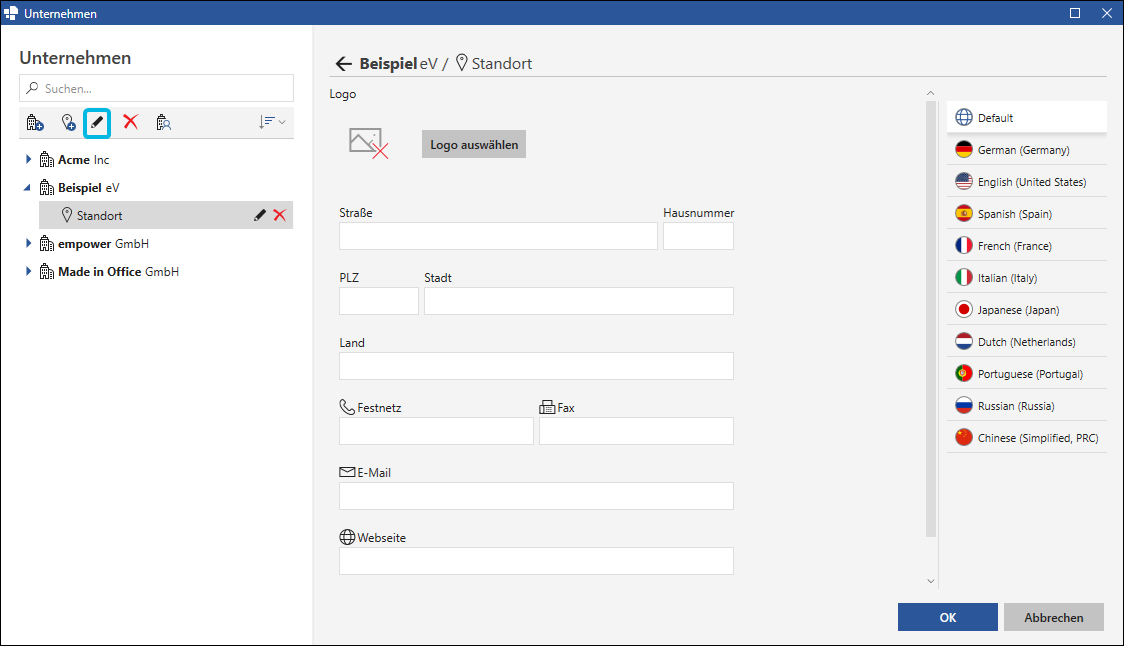Focus the Land input field

(536, 366)
